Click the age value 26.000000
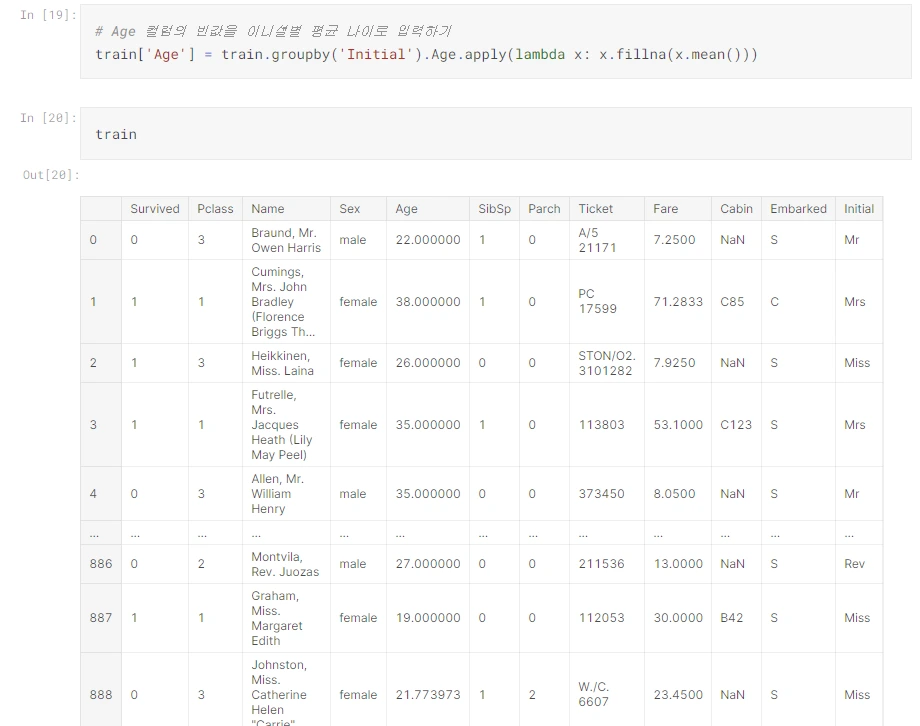 (x=428, y=363)
